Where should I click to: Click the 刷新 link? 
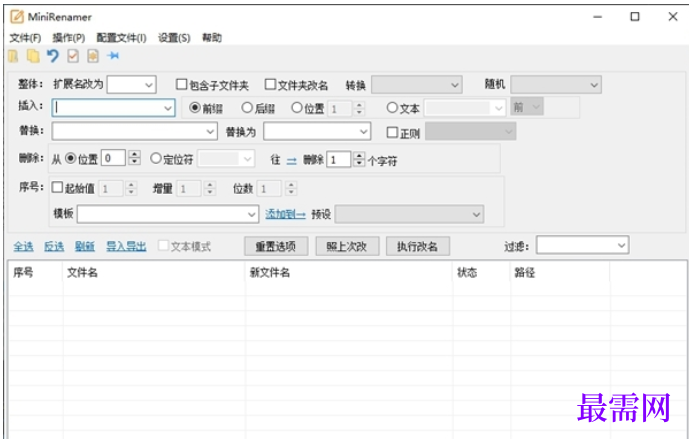[84, 247]
